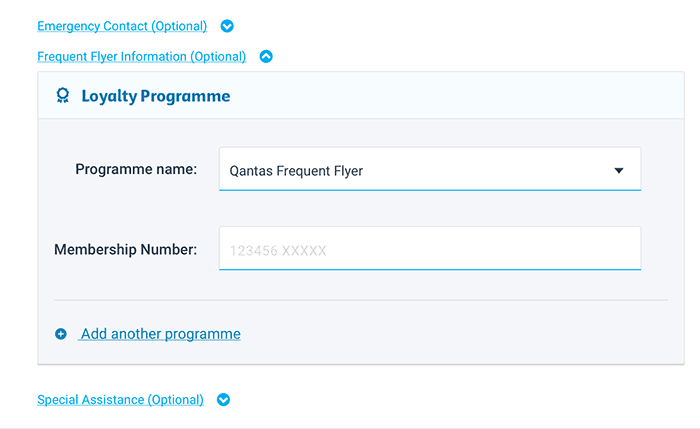Click the Special Assistance chevron-down icon

coord(223,400)
